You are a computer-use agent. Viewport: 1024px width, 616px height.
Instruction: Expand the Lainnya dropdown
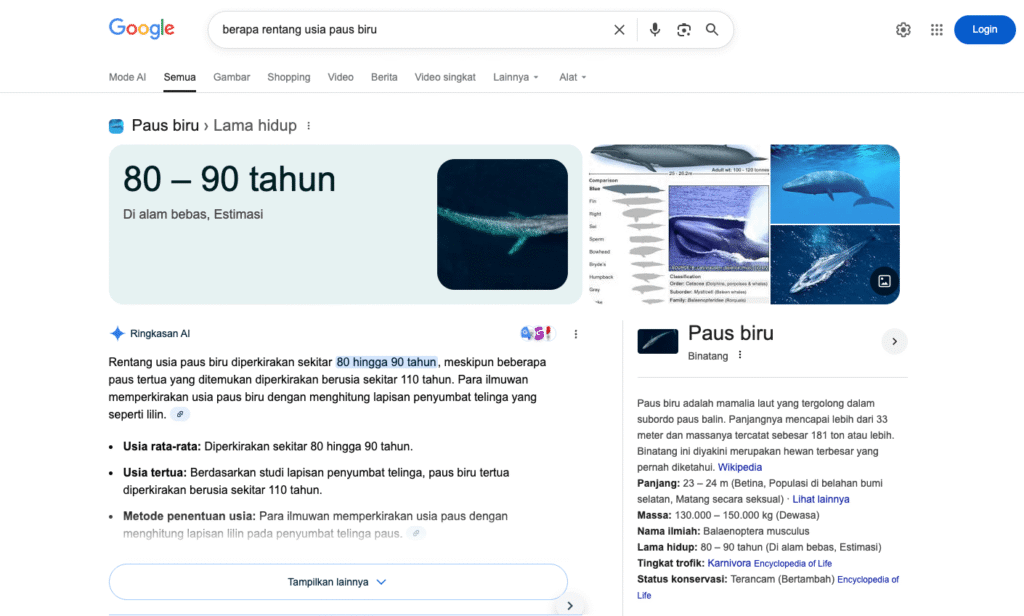point(515,76)
